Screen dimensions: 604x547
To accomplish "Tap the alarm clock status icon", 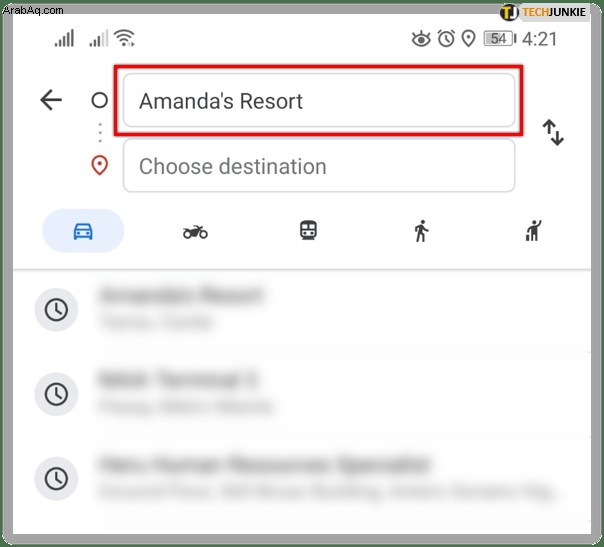I will tap(446, 39).
